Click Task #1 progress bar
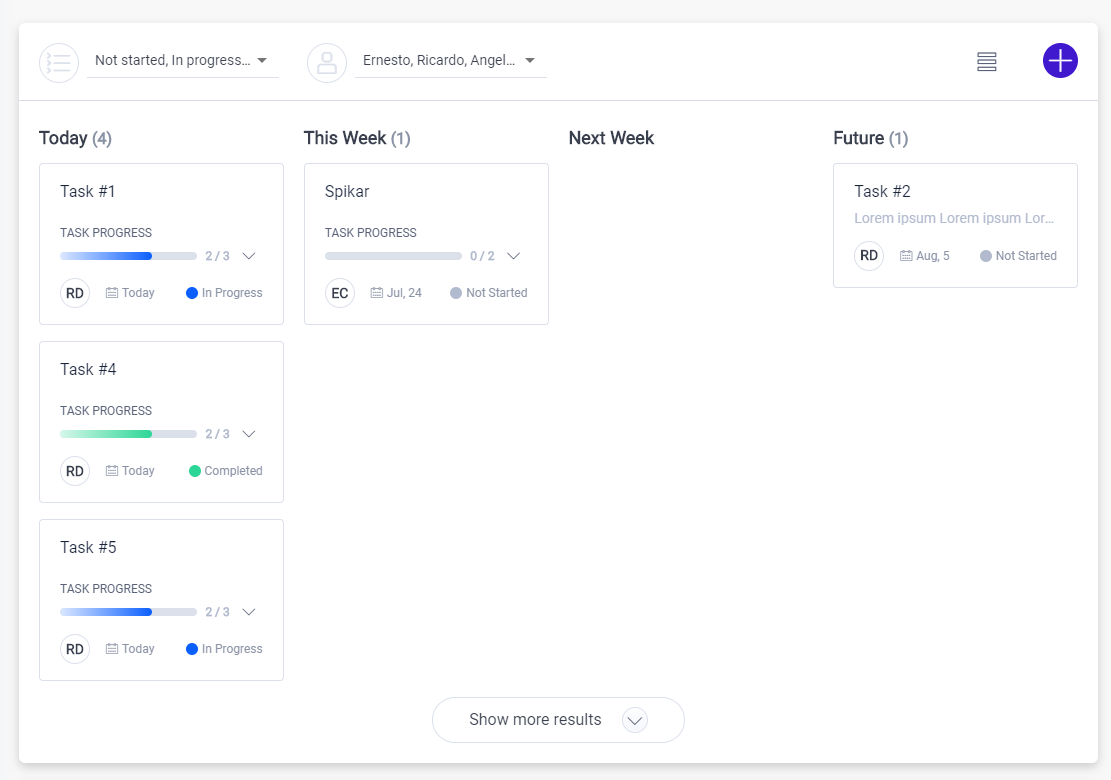The width and height of the screenshot is (1111, 780). 128,256
